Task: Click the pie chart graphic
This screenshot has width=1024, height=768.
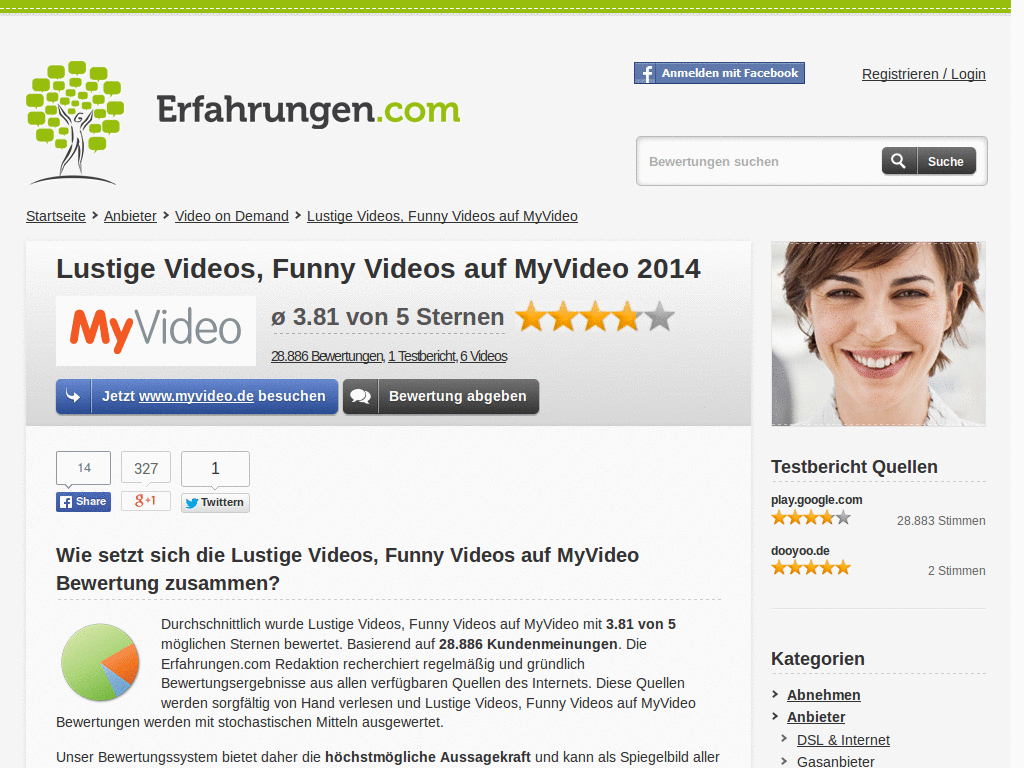Action: [100, 662]
